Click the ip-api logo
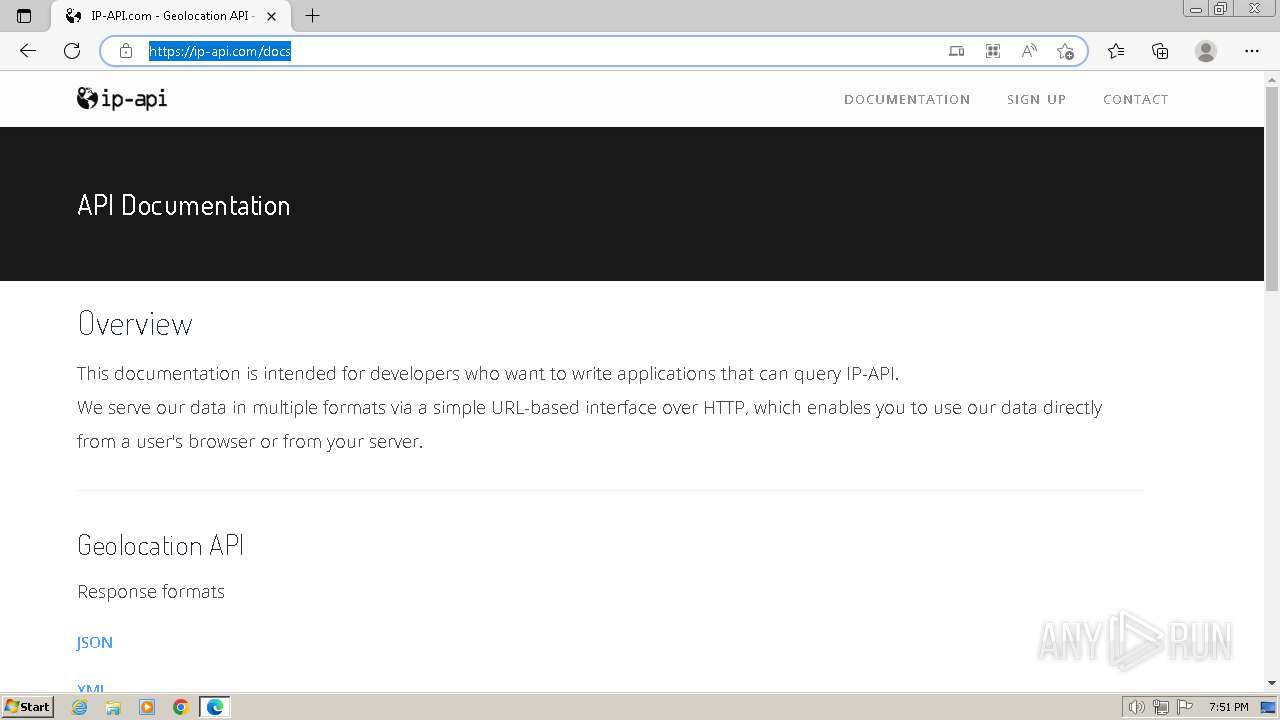 point(122,98)
